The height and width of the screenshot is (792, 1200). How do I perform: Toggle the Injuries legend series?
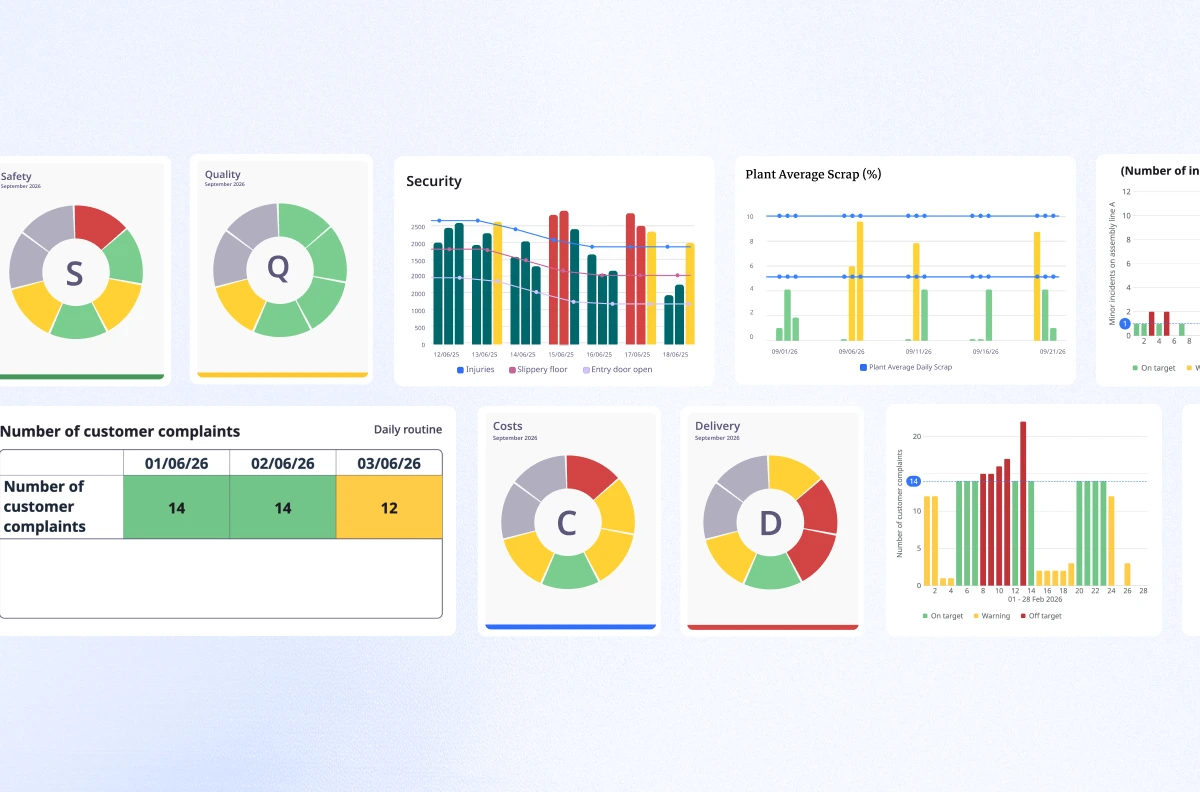tap(476, 370)
